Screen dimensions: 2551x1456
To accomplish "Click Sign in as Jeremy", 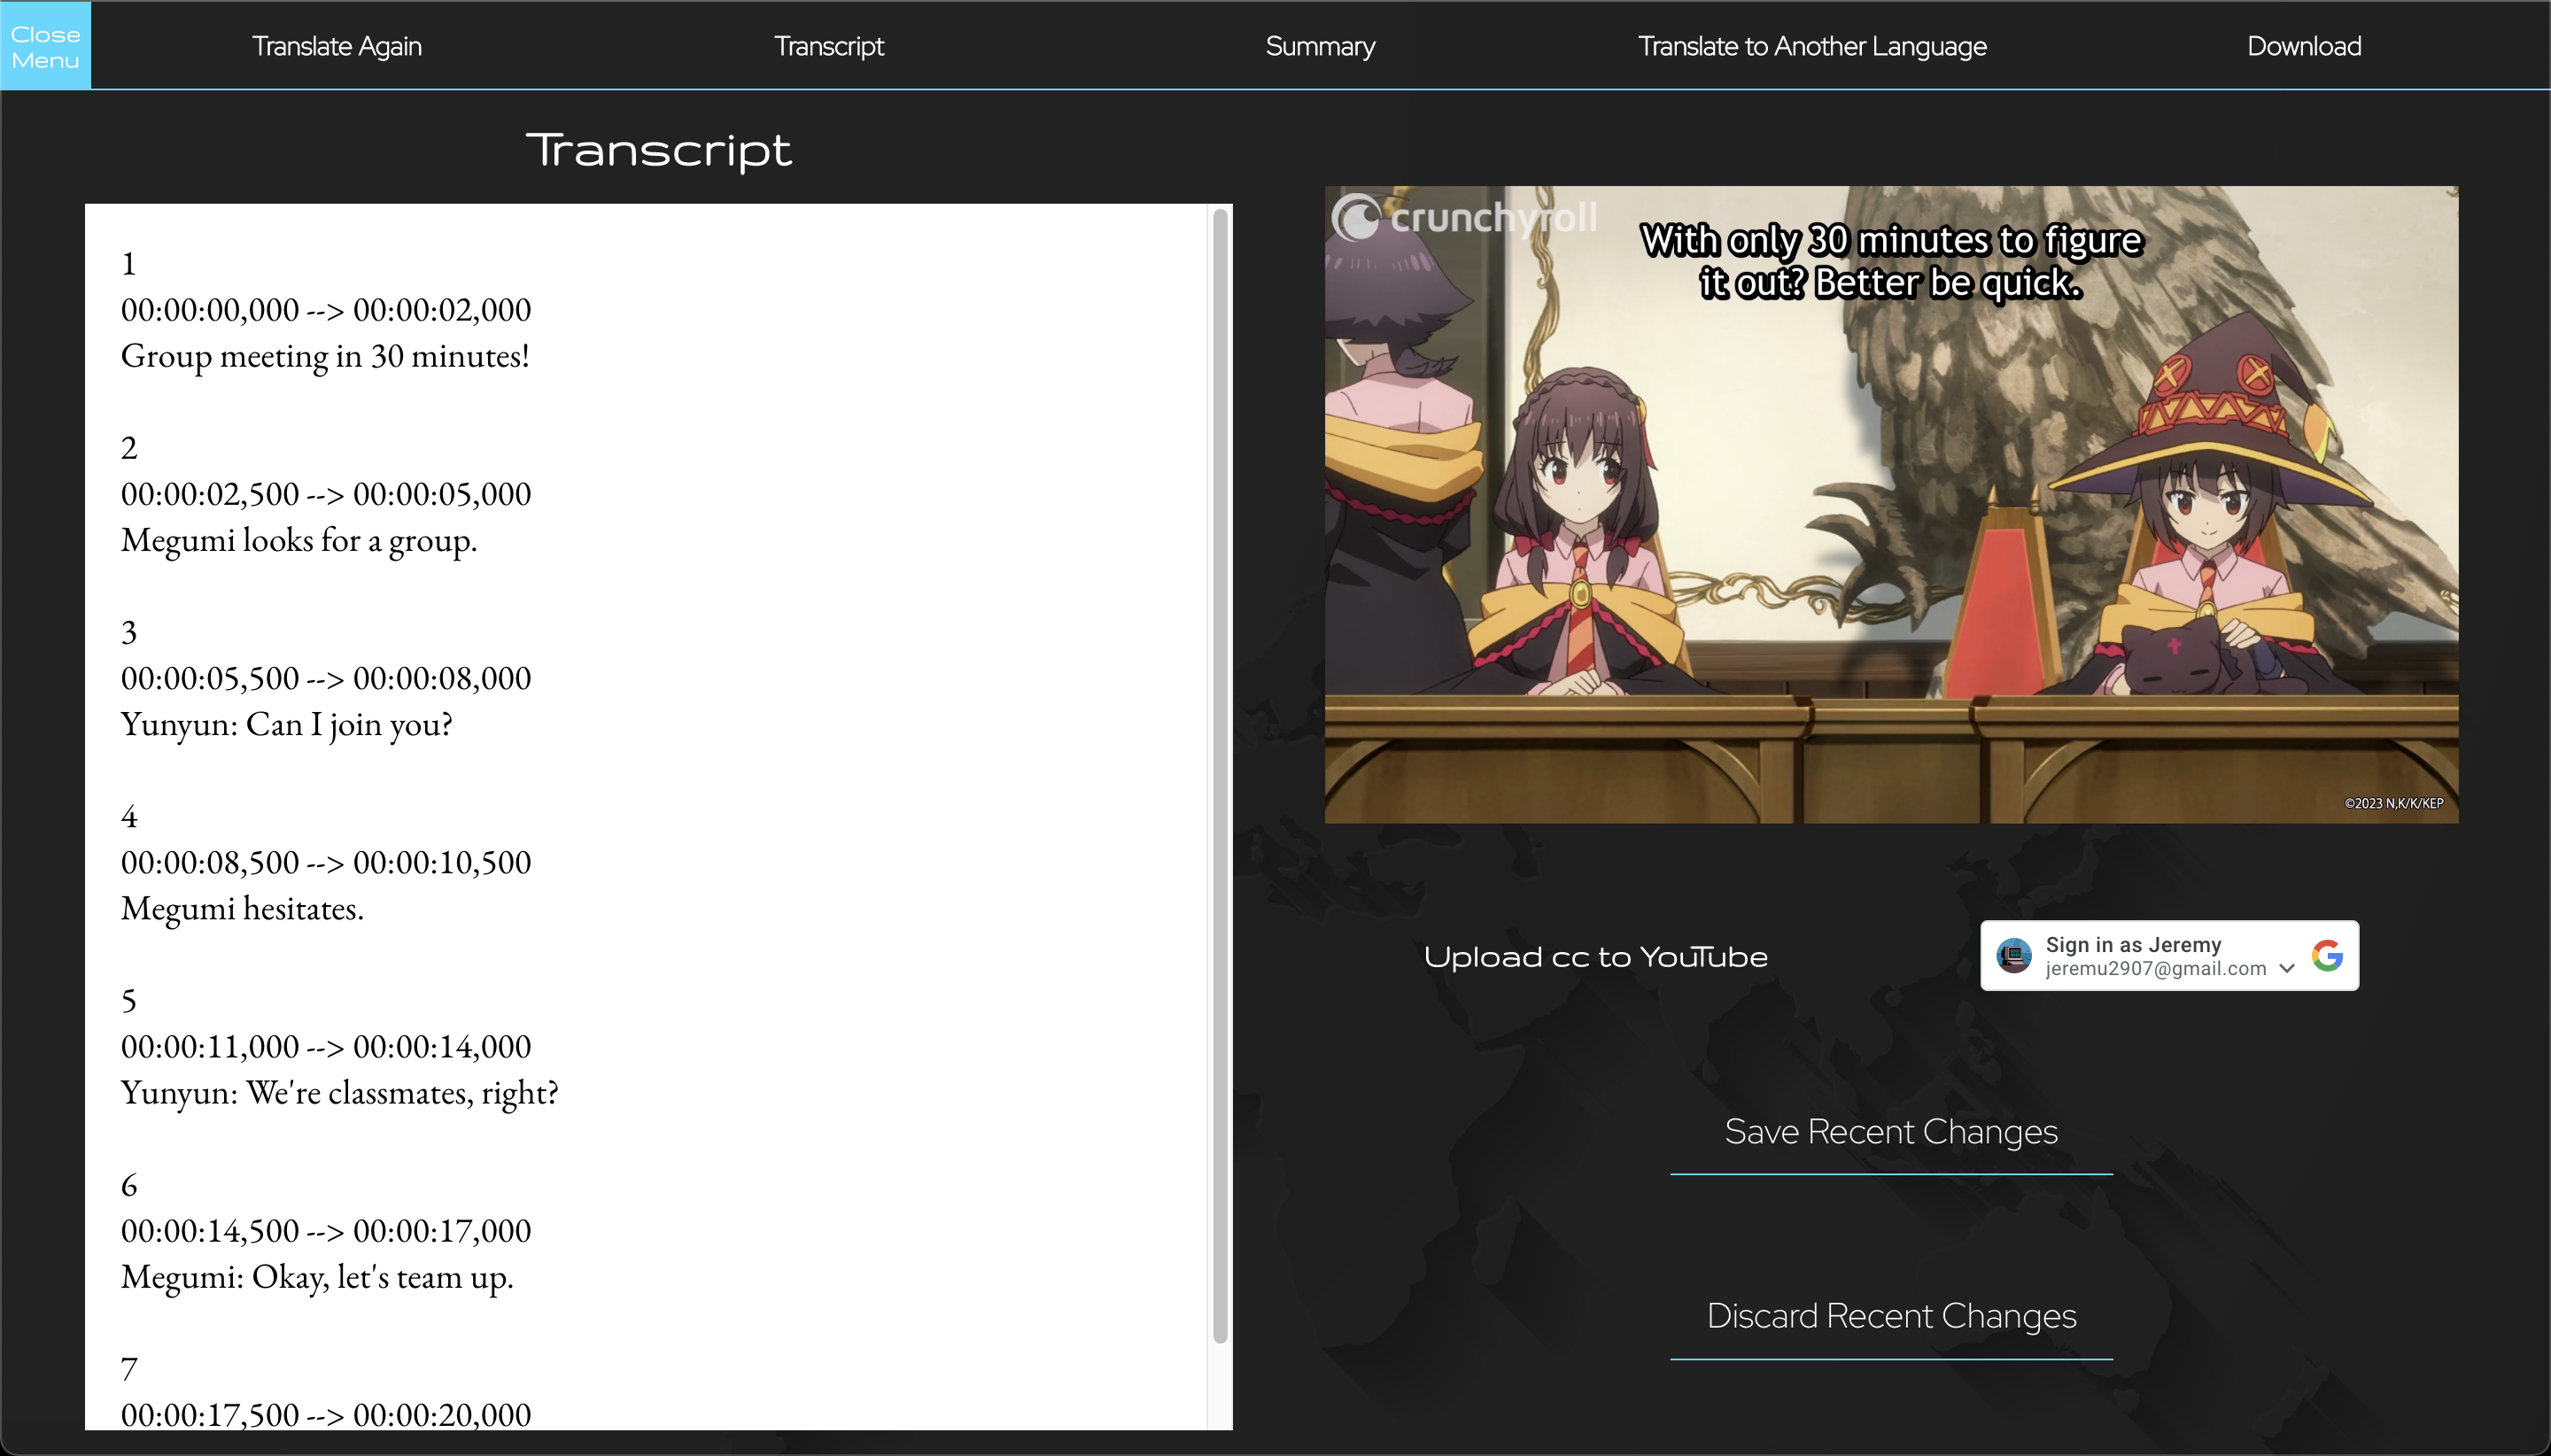I will [x=2132, y=945].
